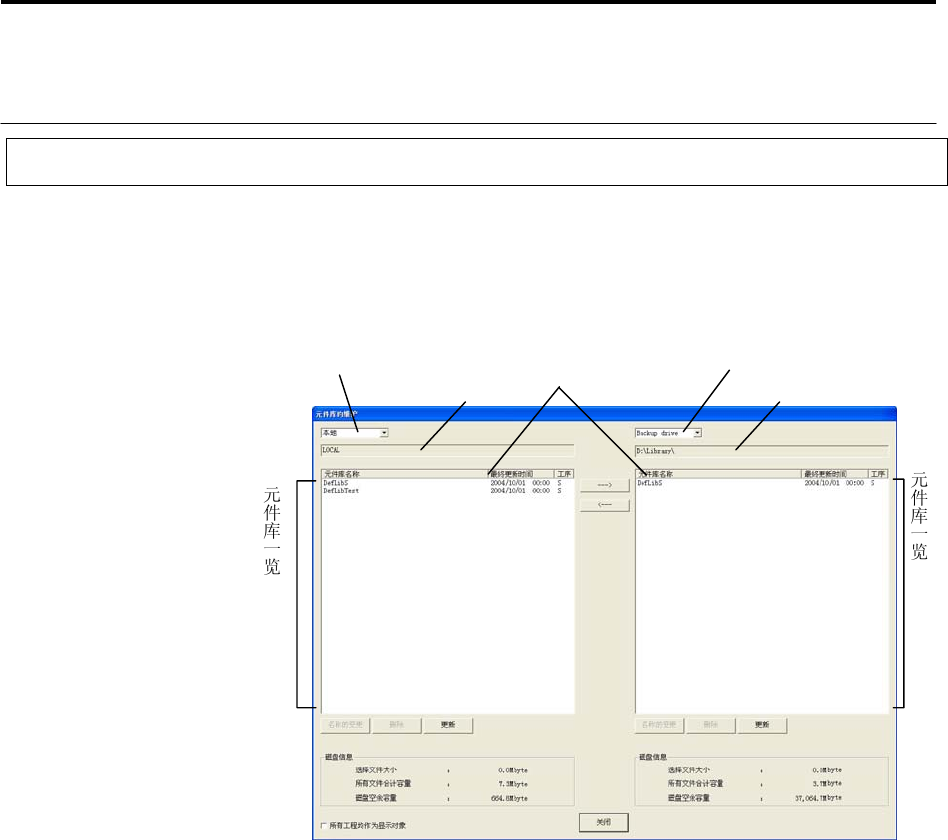Click right 所有文件合计容量 label
948x840 pixels.
coord(695,784)
